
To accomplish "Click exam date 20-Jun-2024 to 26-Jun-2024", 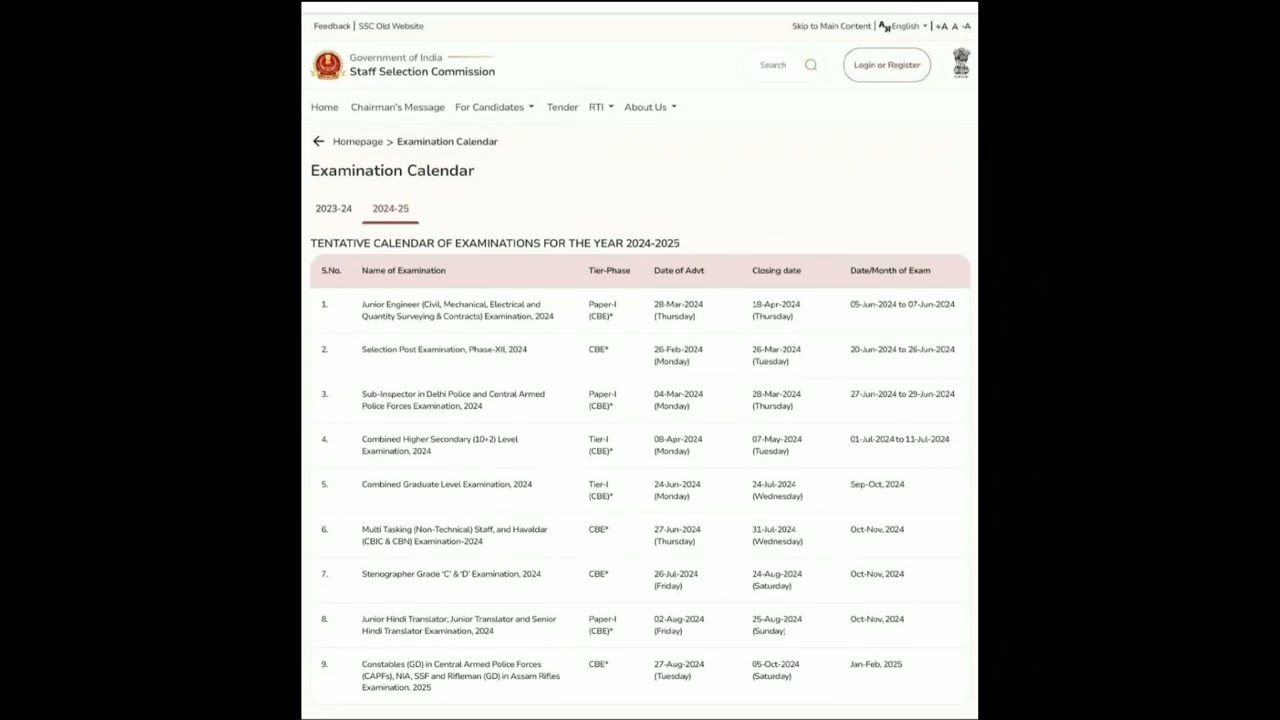I will 902,349.
